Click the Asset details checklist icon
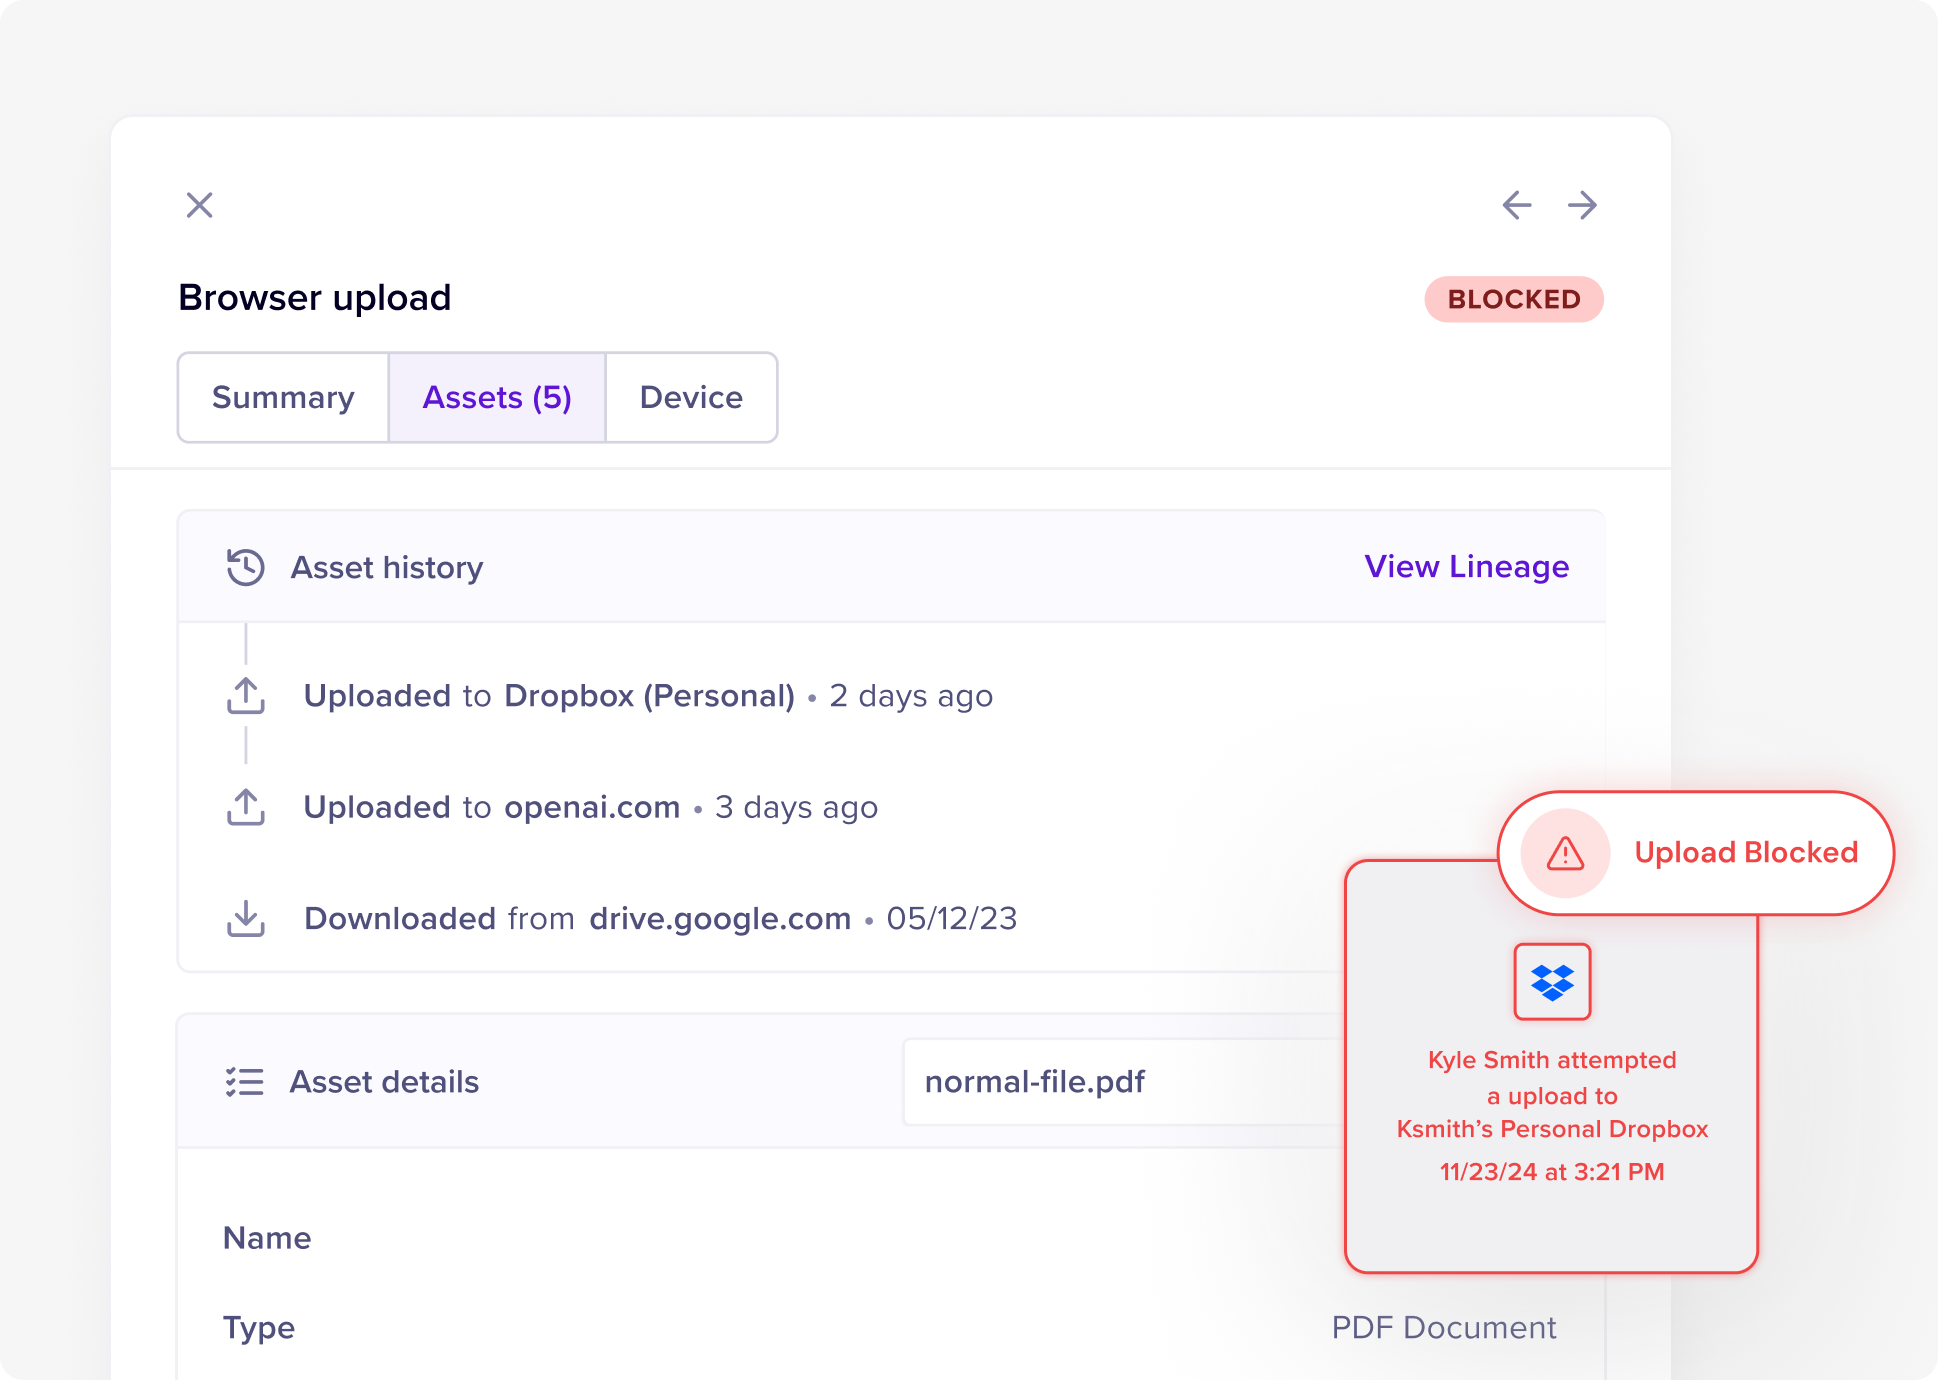 pos(245,1082)
